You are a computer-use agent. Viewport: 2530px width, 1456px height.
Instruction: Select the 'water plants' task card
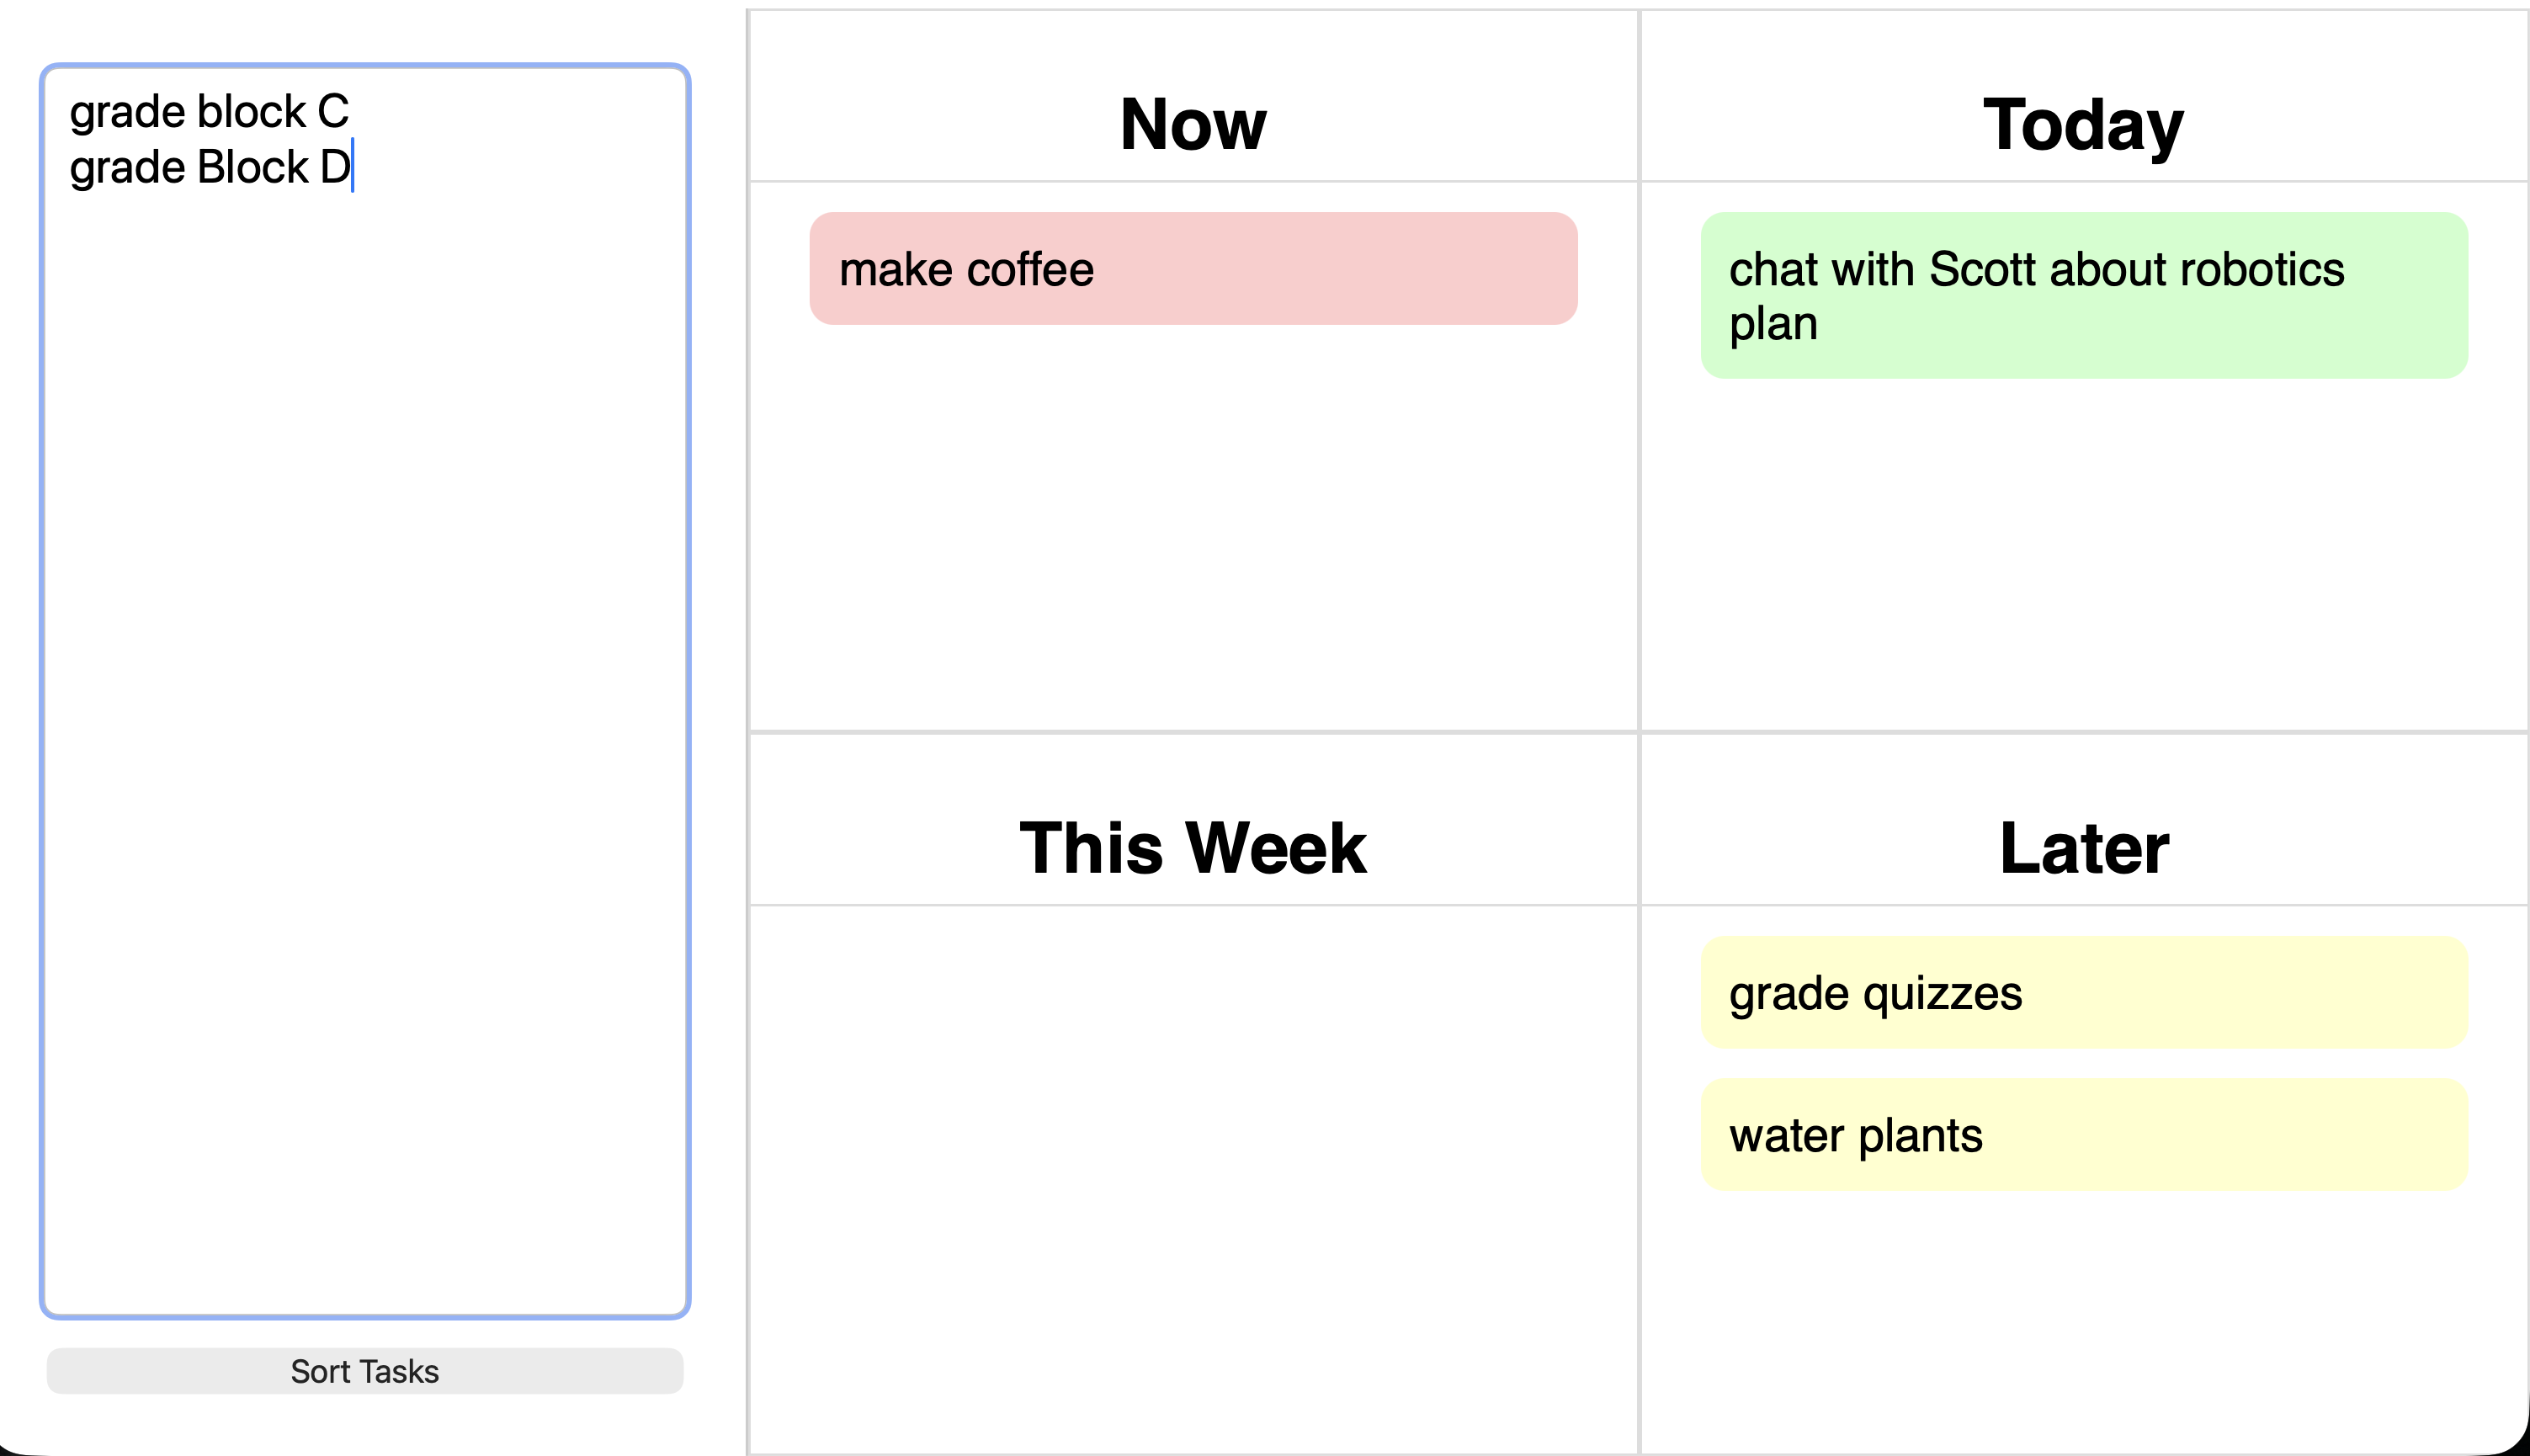pos(2084,1135)
